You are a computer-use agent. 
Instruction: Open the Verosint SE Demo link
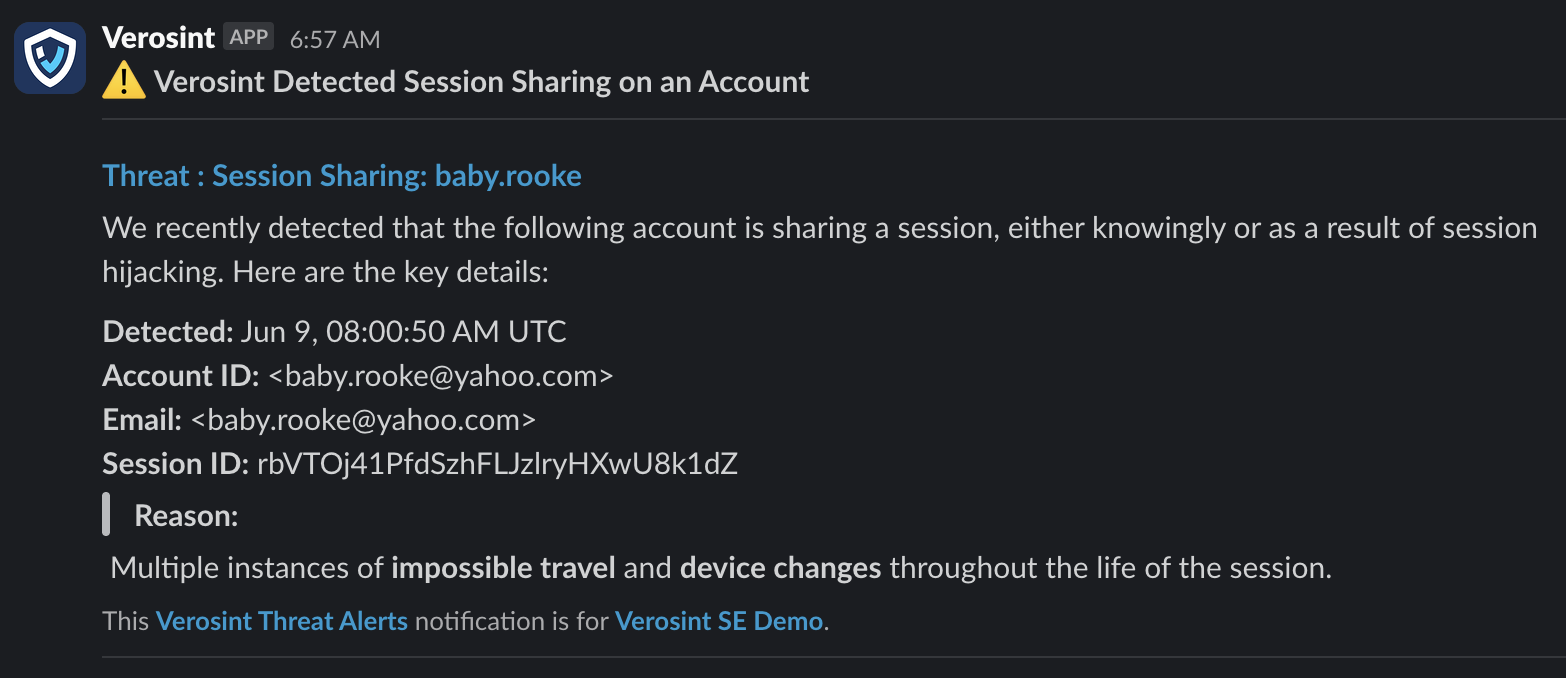tap(720, 621)
